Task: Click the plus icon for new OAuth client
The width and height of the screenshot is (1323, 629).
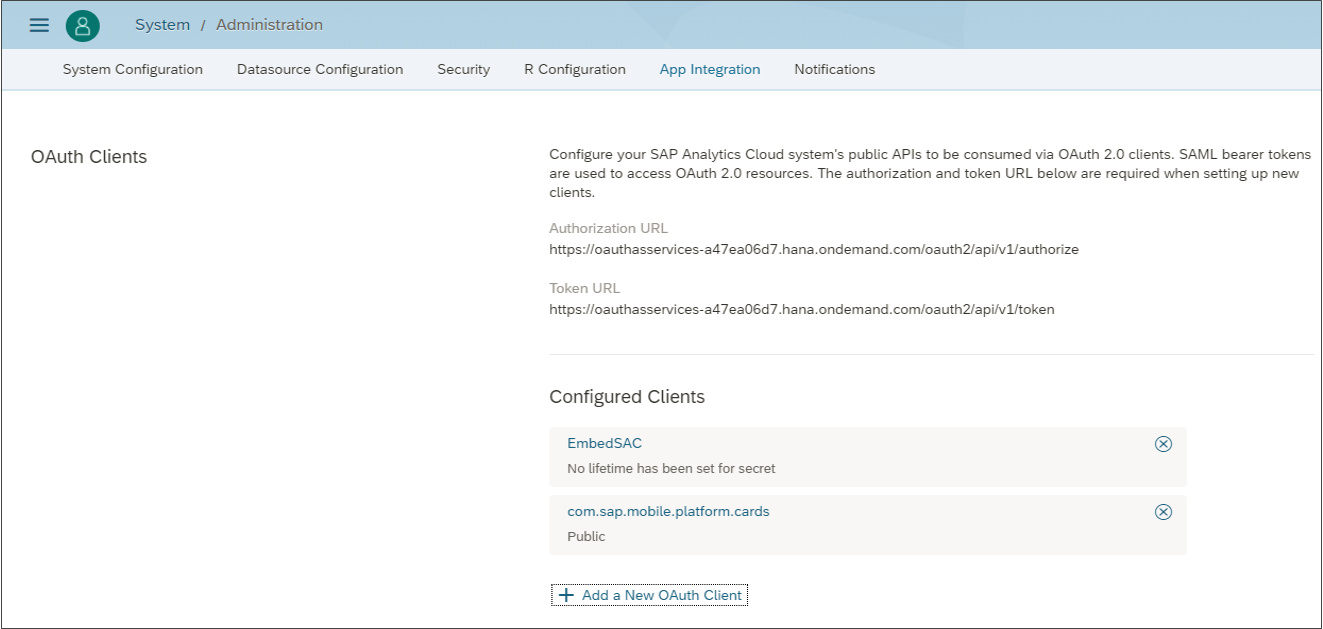Action: click(x=566, y=595)
